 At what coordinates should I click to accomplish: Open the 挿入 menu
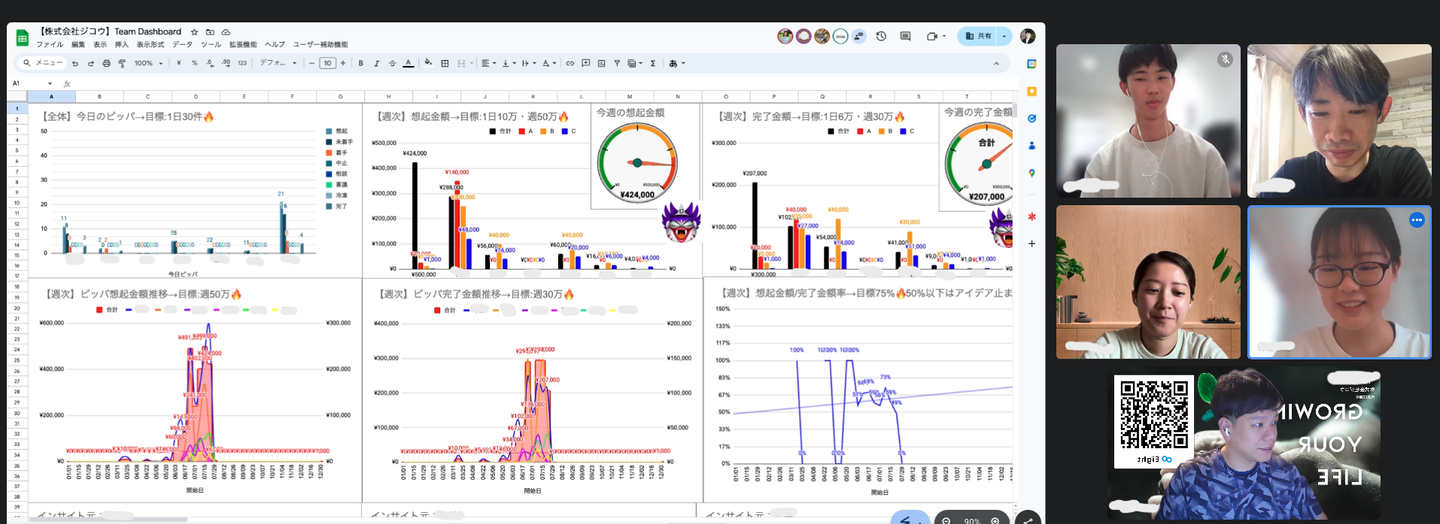122,45
